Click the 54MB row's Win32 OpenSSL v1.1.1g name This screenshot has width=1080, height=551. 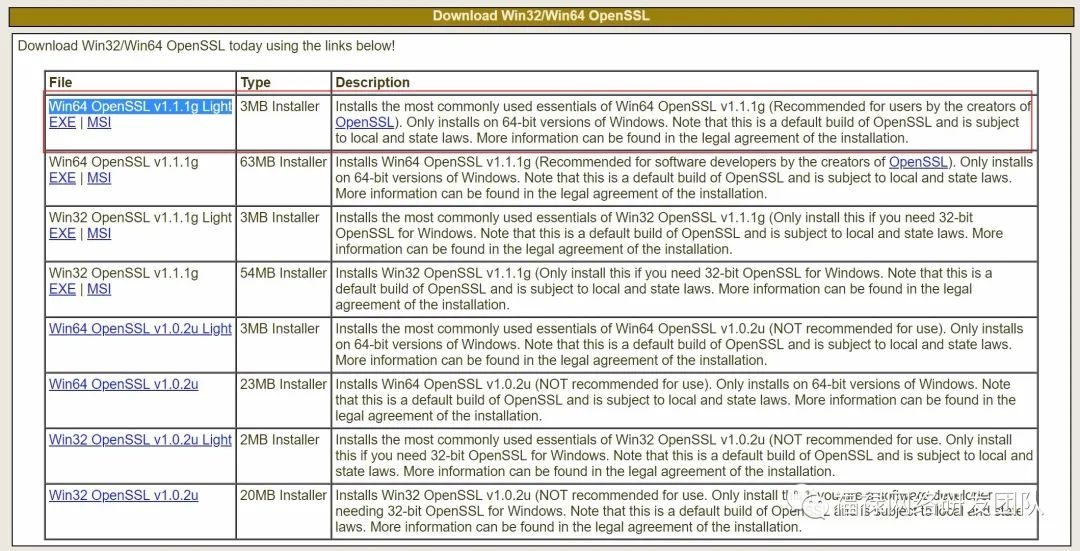pyautogui.click(x=123, y=273)
